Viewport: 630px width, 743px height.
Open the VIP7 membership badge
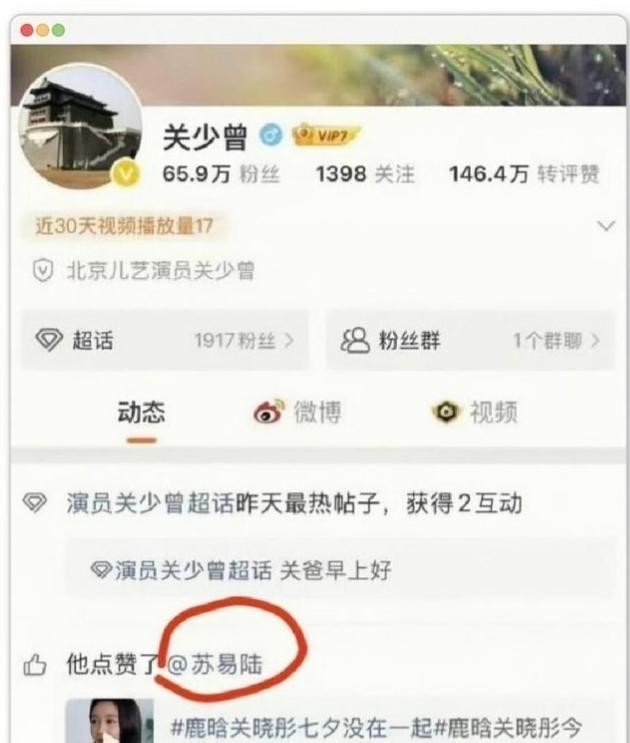tap(325, 135)
